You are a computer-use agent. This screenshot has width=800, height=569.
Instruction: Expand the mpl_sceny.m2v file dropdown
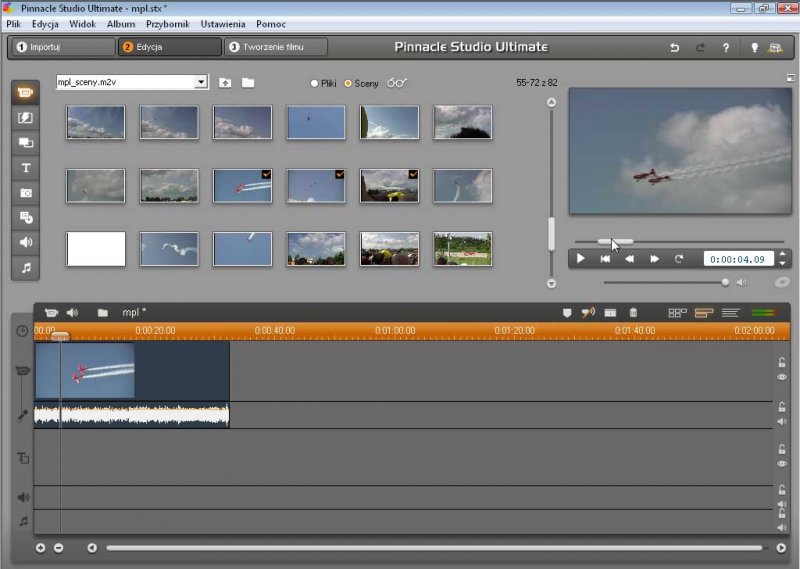201,82
